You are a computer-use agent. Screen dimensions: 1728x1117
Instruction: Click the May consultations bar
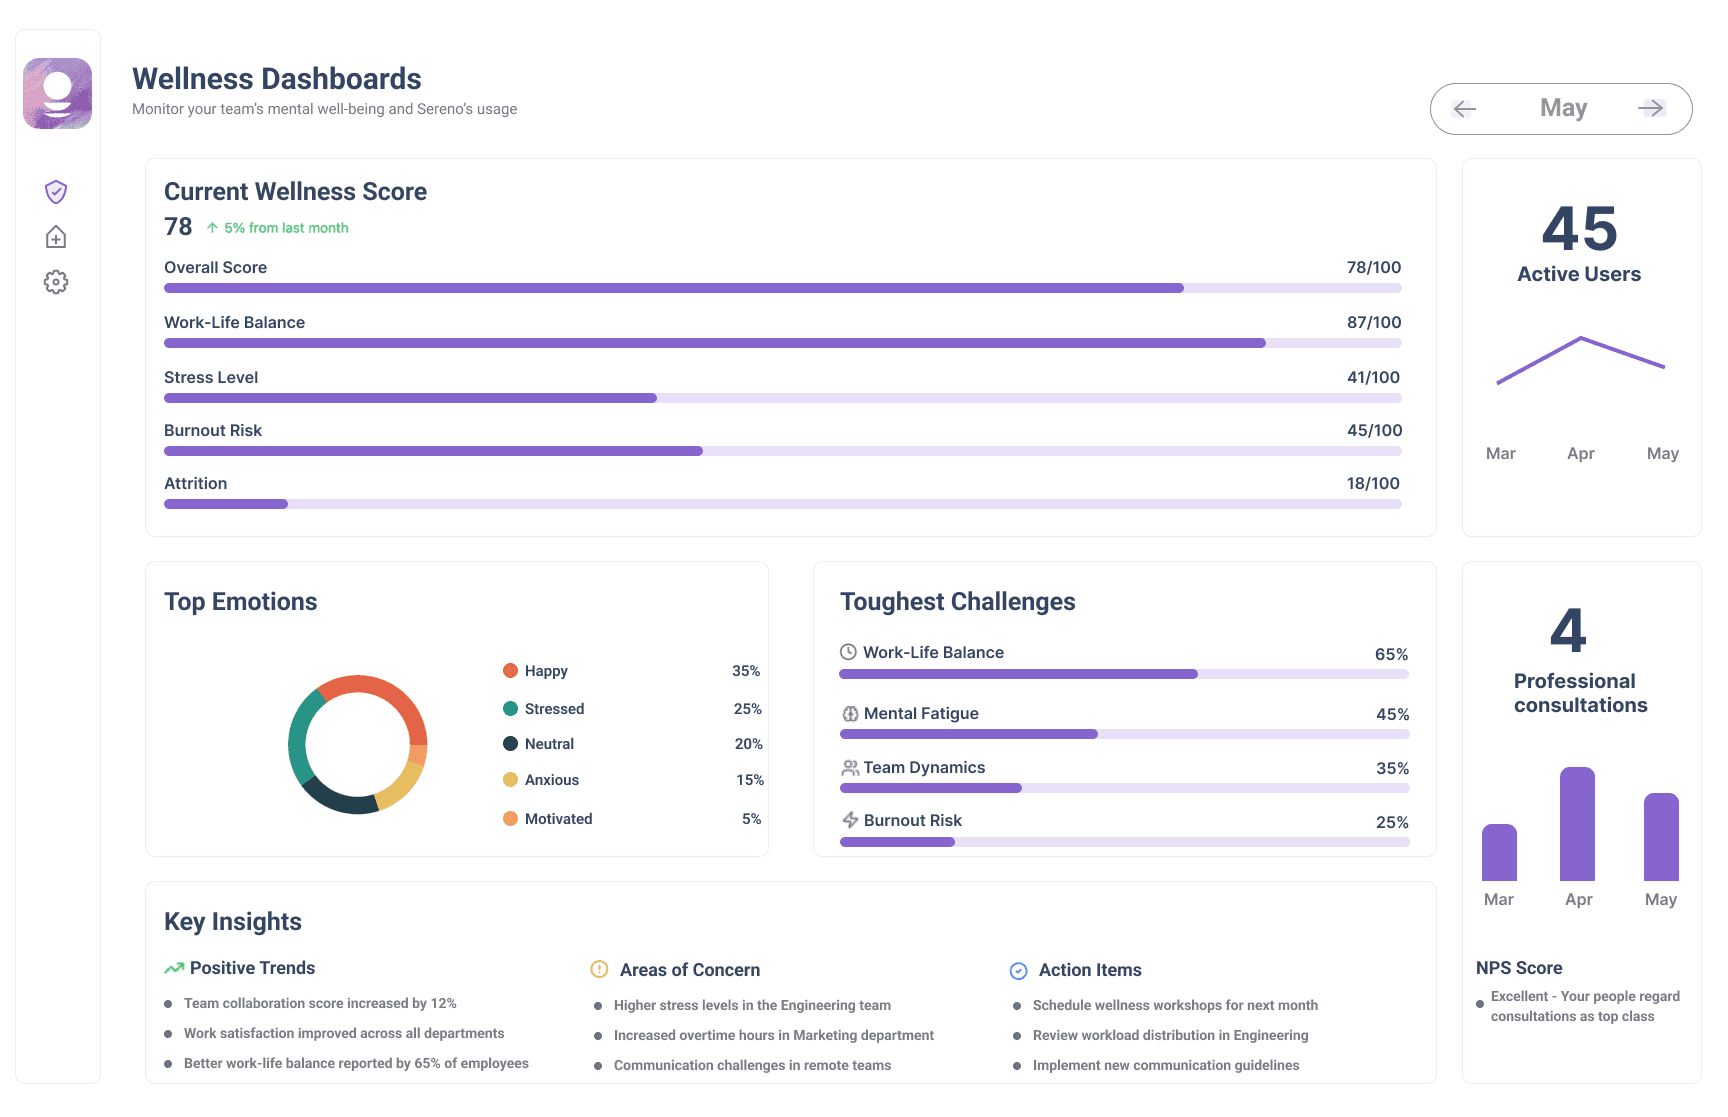pos(1661,837)
